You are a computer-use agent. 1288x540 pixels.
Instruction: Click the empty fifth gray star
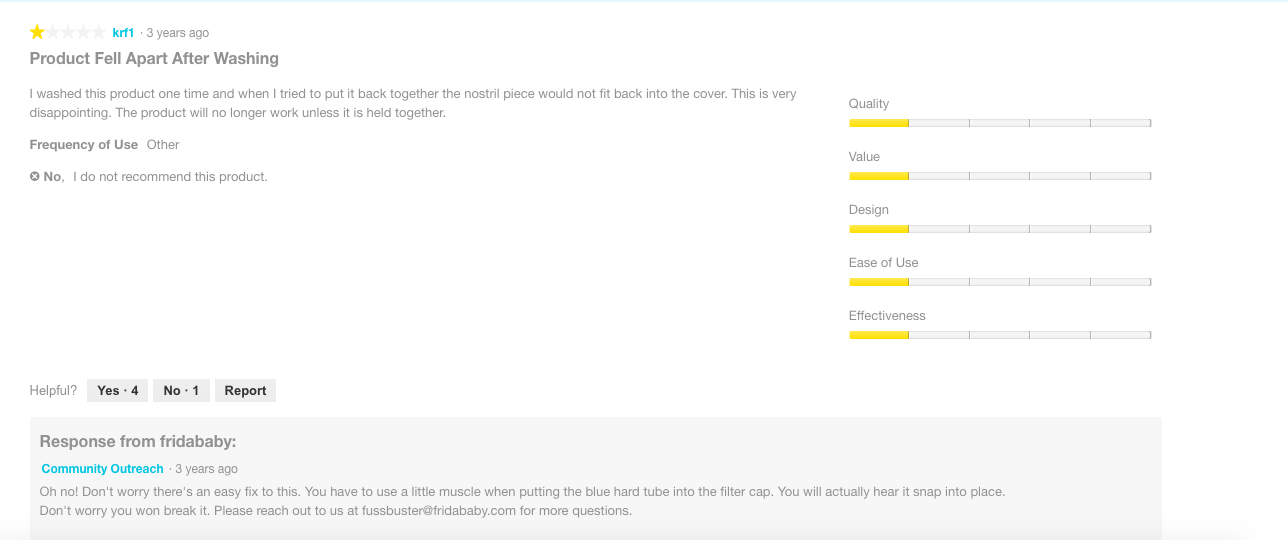pyautogui.click(x=99, y=32)
